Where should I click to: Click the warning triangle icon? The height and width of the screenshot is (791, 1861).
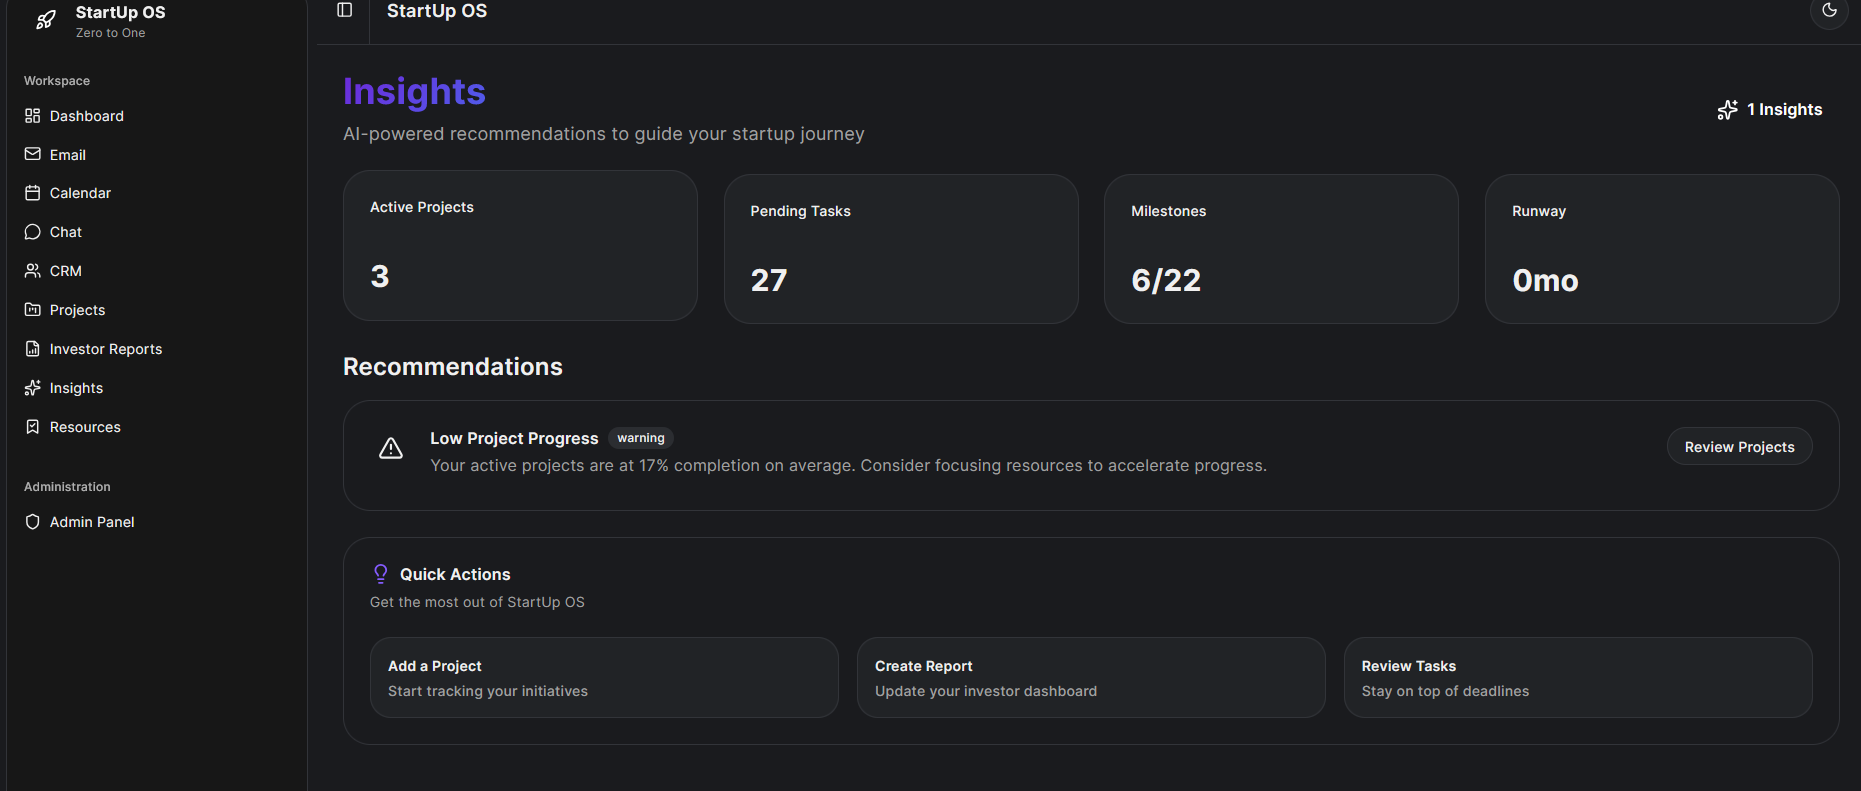391,448
